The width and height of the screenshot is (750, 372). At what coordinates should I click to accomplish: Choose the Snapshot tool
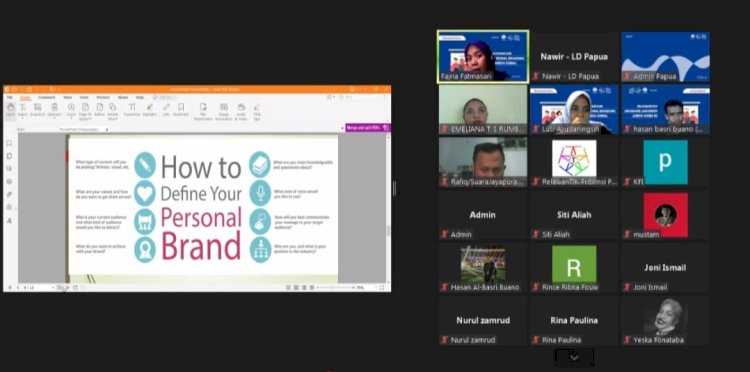tap(37, 109)
